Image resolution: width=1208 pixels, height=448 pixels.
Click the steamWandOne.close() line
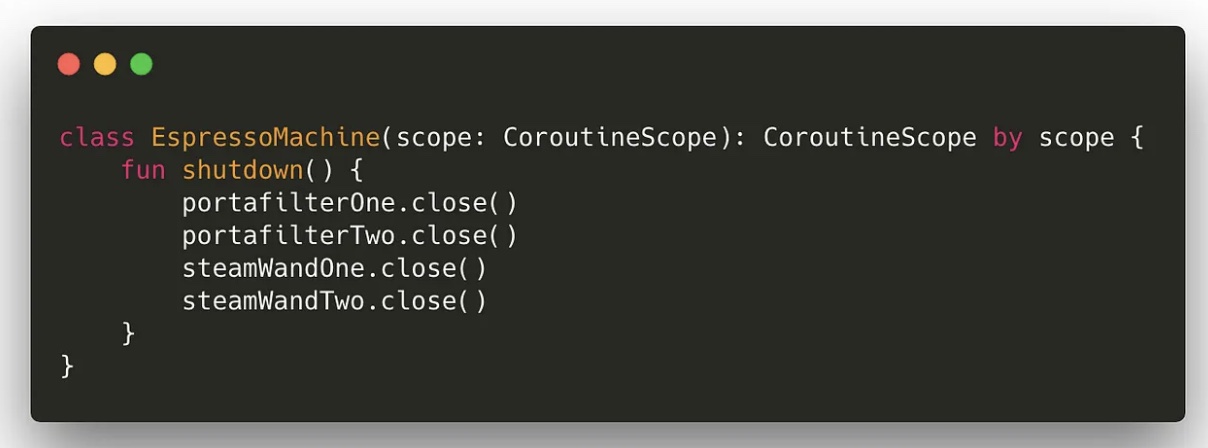click(335, 268)
